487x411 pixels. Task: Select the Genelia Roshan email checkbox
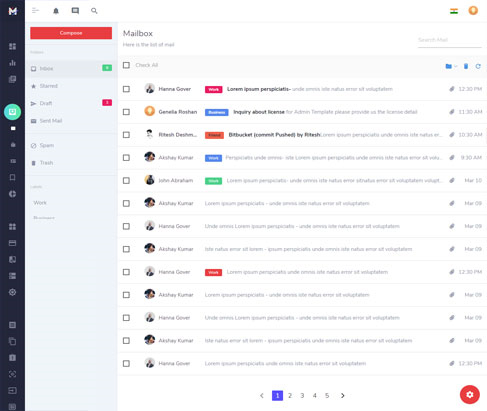[126, 112]
